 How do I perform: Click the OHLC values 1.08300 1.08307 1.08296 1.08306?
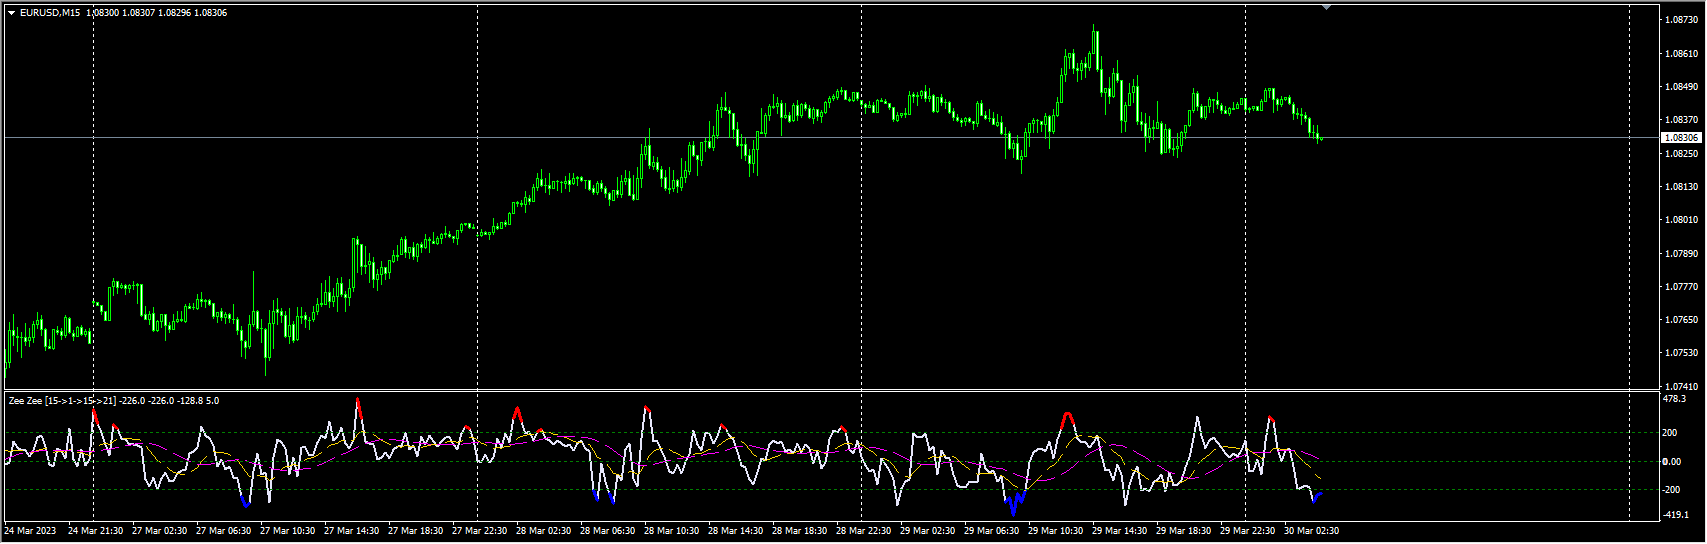pos(157,13)
